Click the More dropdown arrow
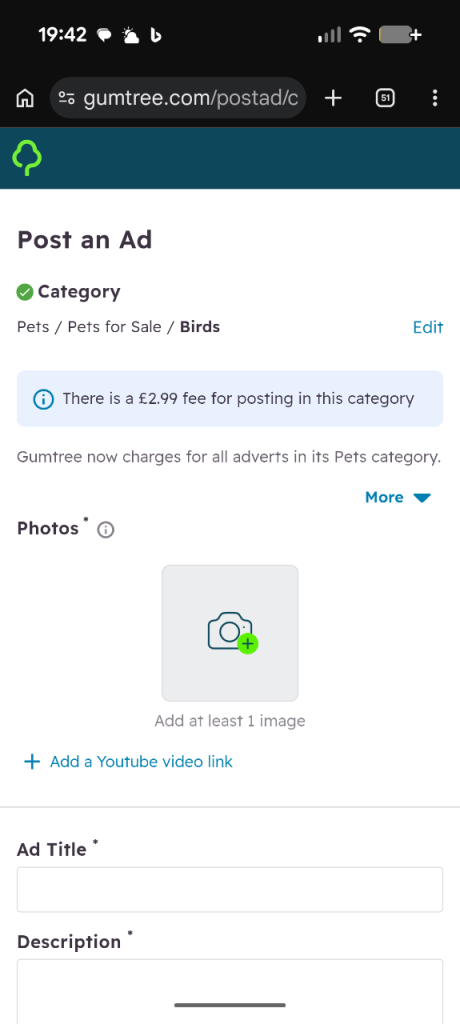460x1024 pixels. [x=422, y=498]
